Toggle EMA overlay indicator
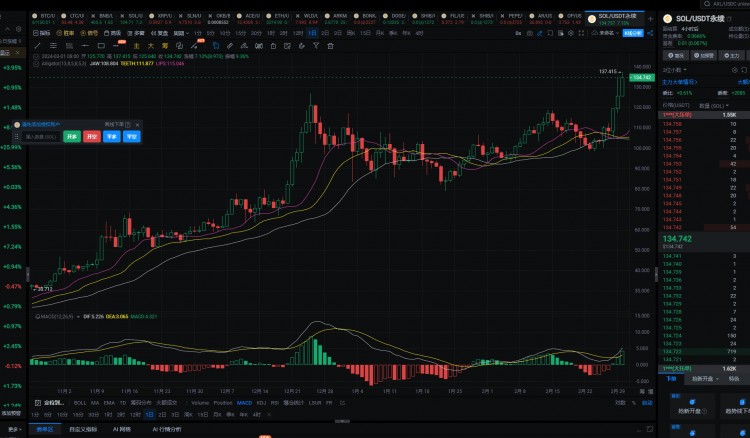The width and height of the screenshot is (750, 438). [109, 403]
